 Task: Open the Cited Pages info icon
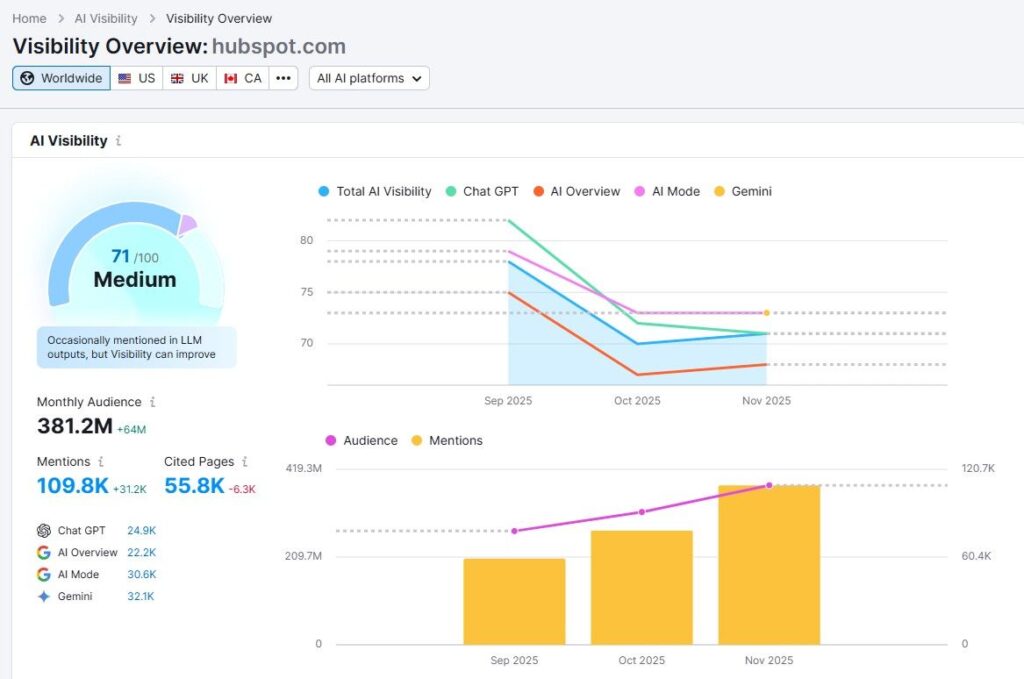(244, 462)
